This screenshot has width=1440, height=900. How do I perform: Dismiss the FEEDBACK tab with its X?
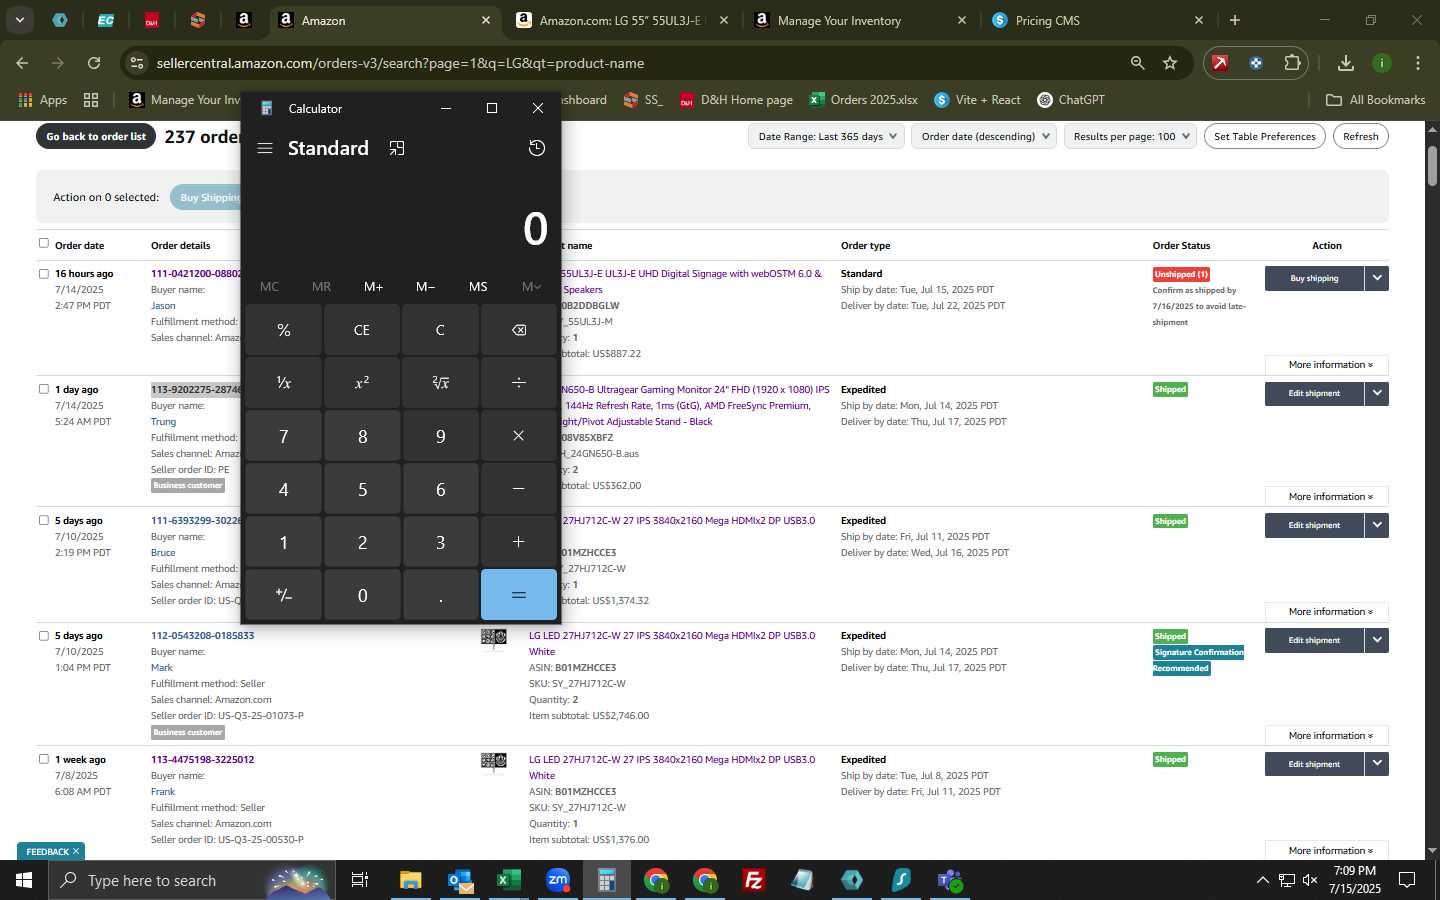76,851
